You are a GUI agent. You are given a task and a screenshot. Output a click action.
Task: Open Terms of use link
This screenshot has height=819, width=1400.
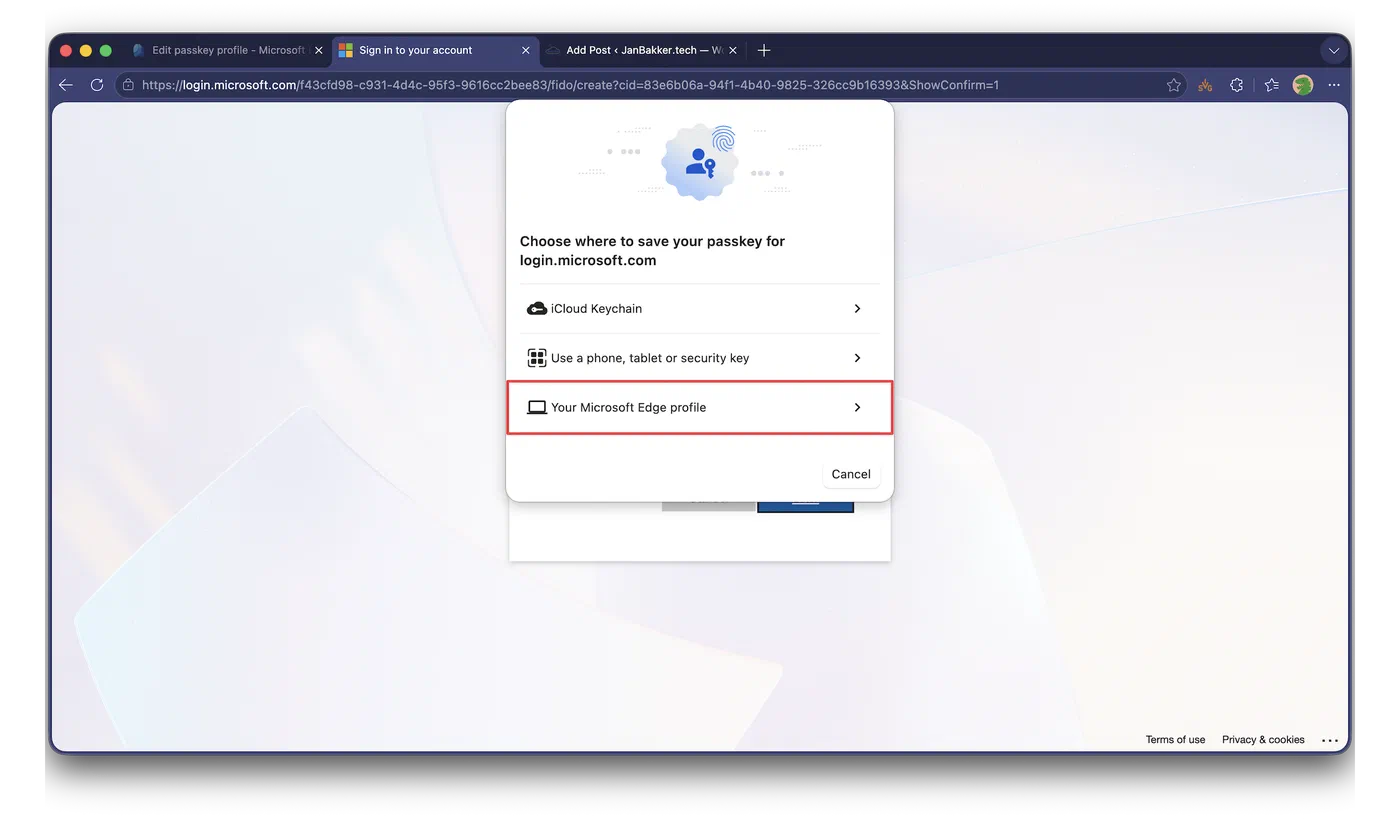pos(1175,740)
